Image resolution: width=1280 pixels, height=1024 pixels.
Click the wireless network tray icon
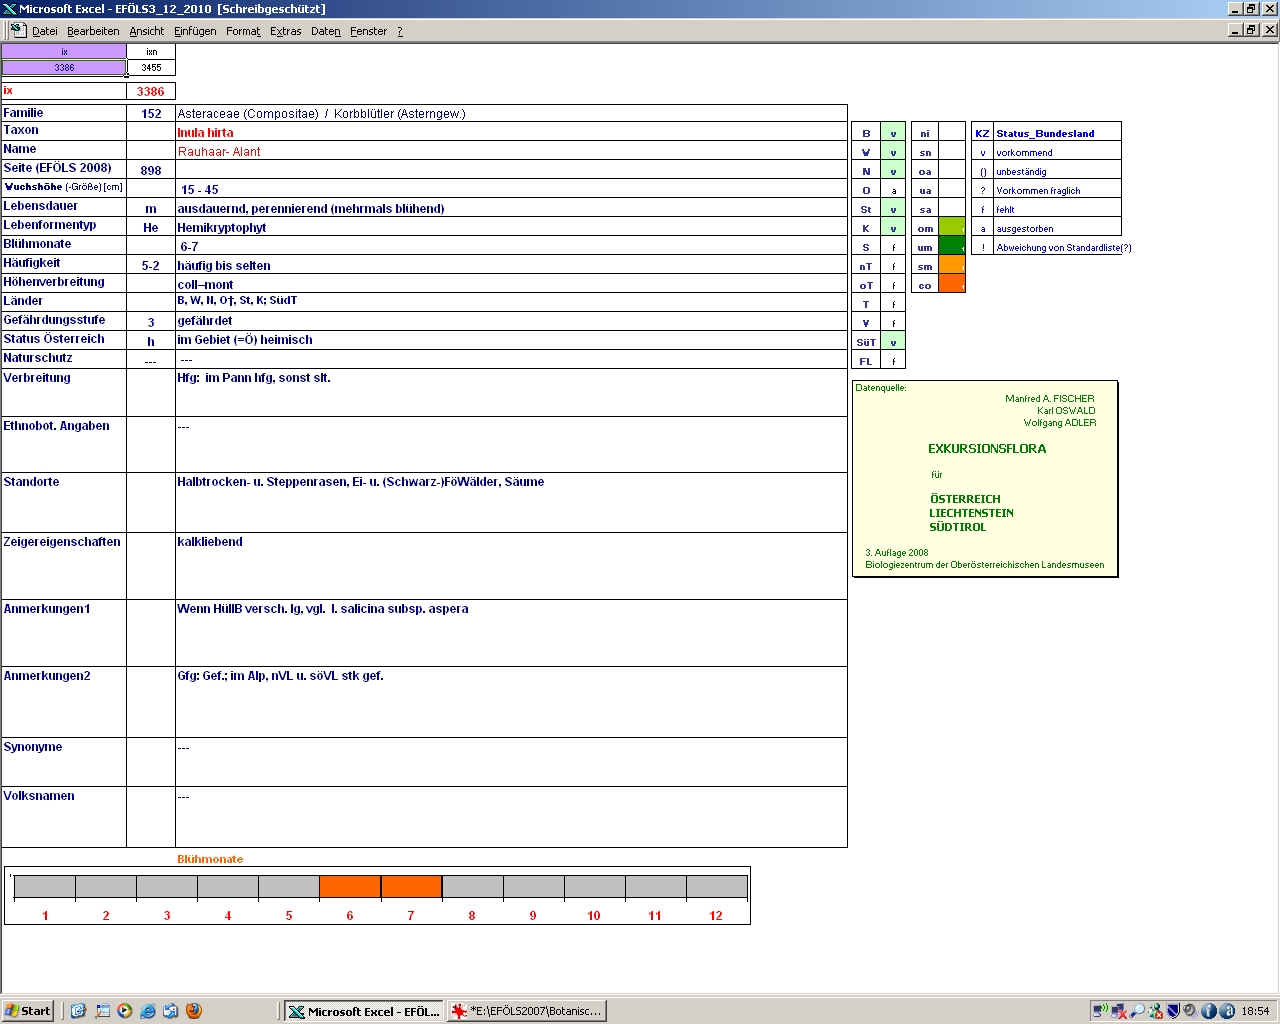point(1100,1011)
